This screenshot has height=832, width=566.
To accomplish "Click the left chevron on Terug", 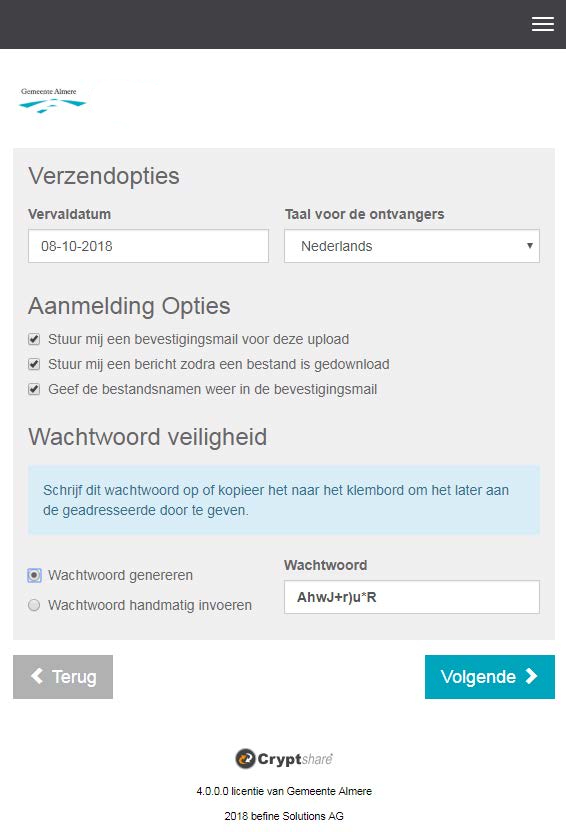I will (x=37, y=676).
